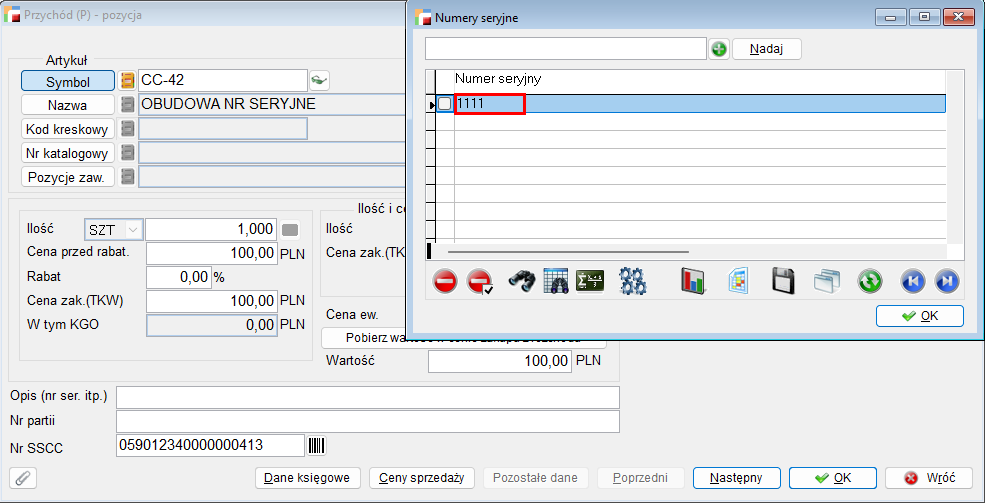Open the SZT unit dropdown
Image resolution: width=985 pixels, height=503 pixels.
pos(115,229)
